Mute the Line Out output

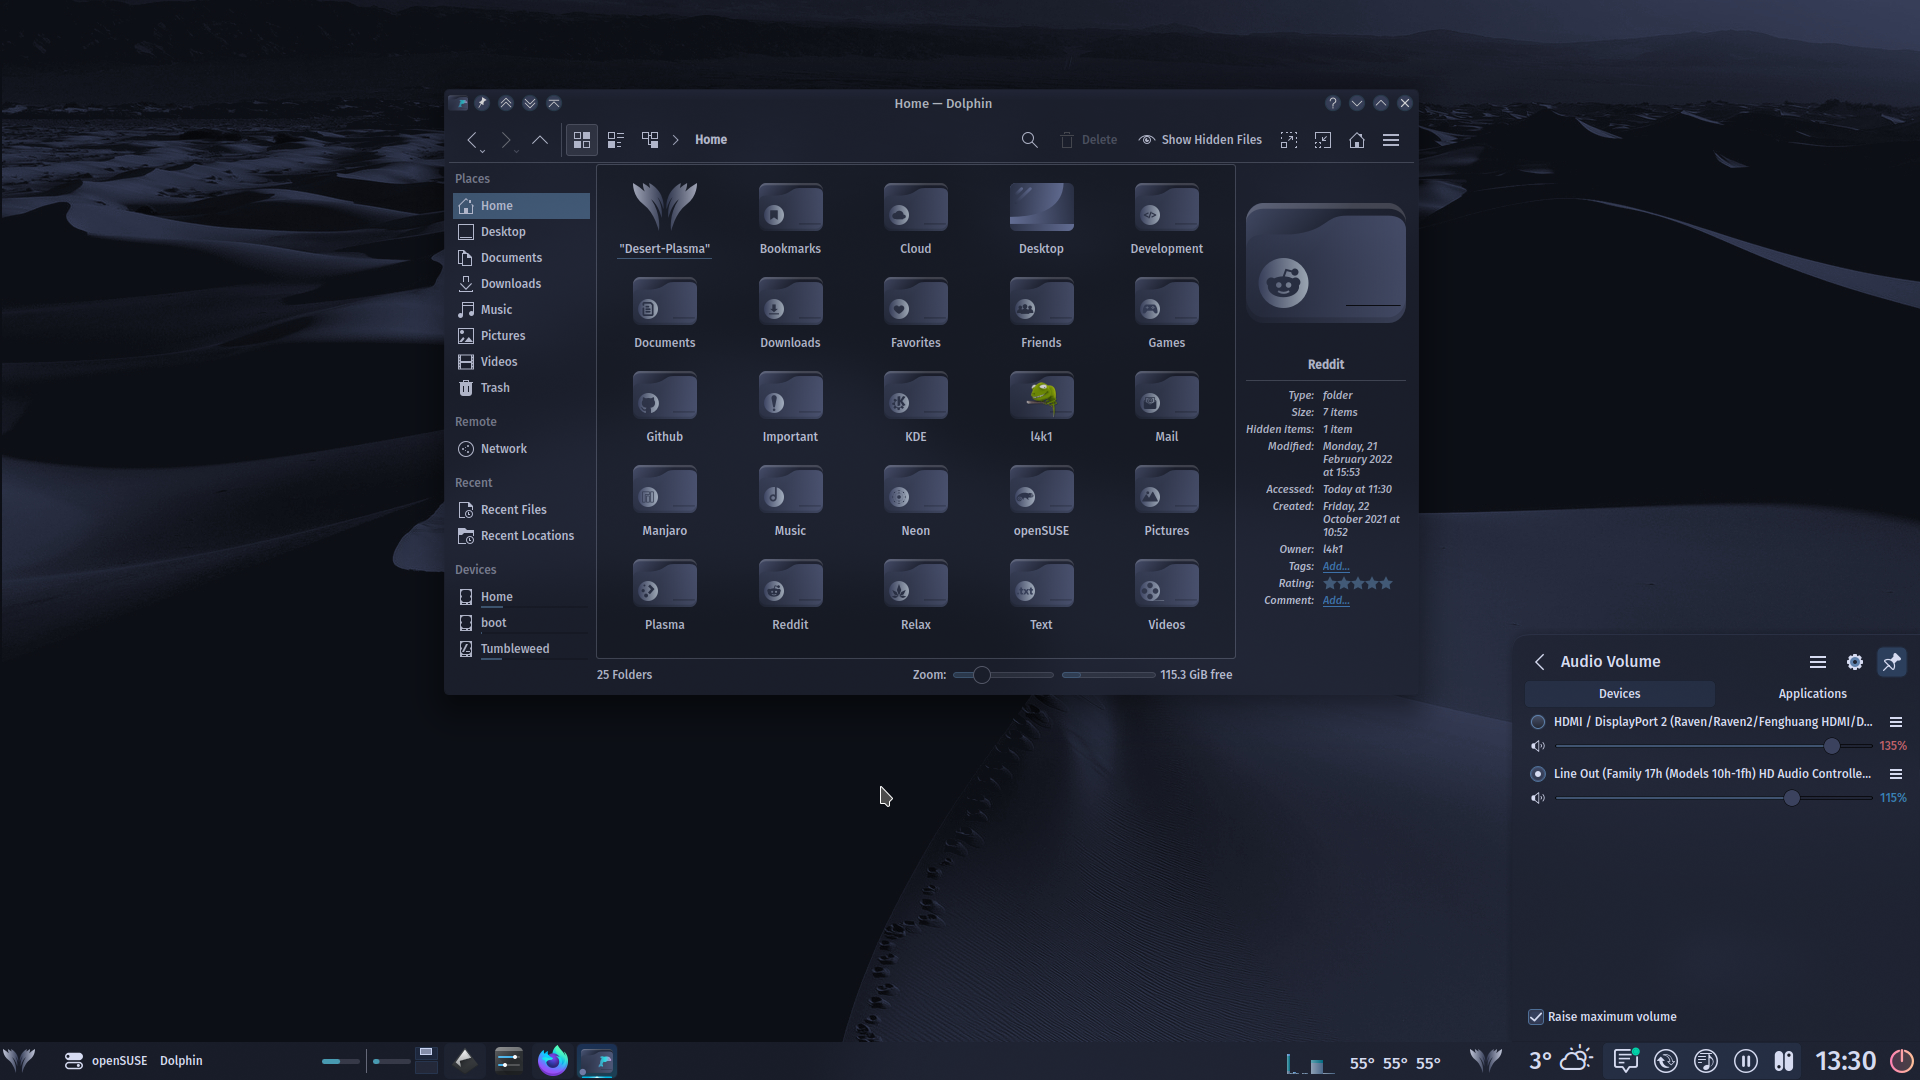point(1538,798)
